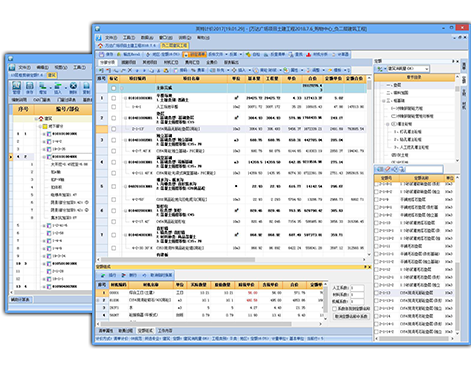Viewport: 471px width, 371px height.
Task: Click the highlighted orange button in main toolbar
Action: click(195, 54)
